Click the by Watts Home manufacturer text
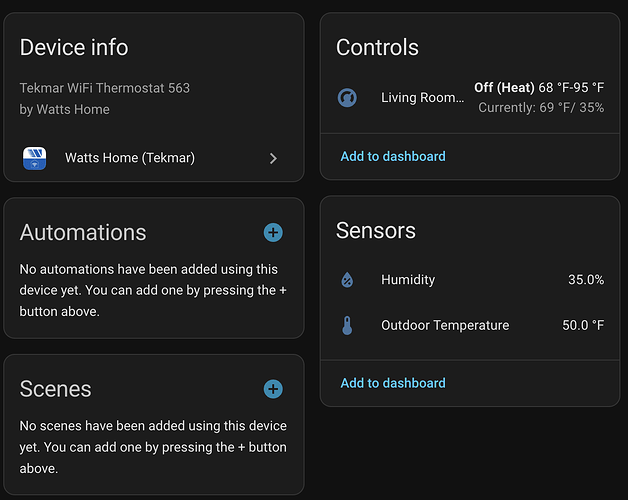 point(64,109)
